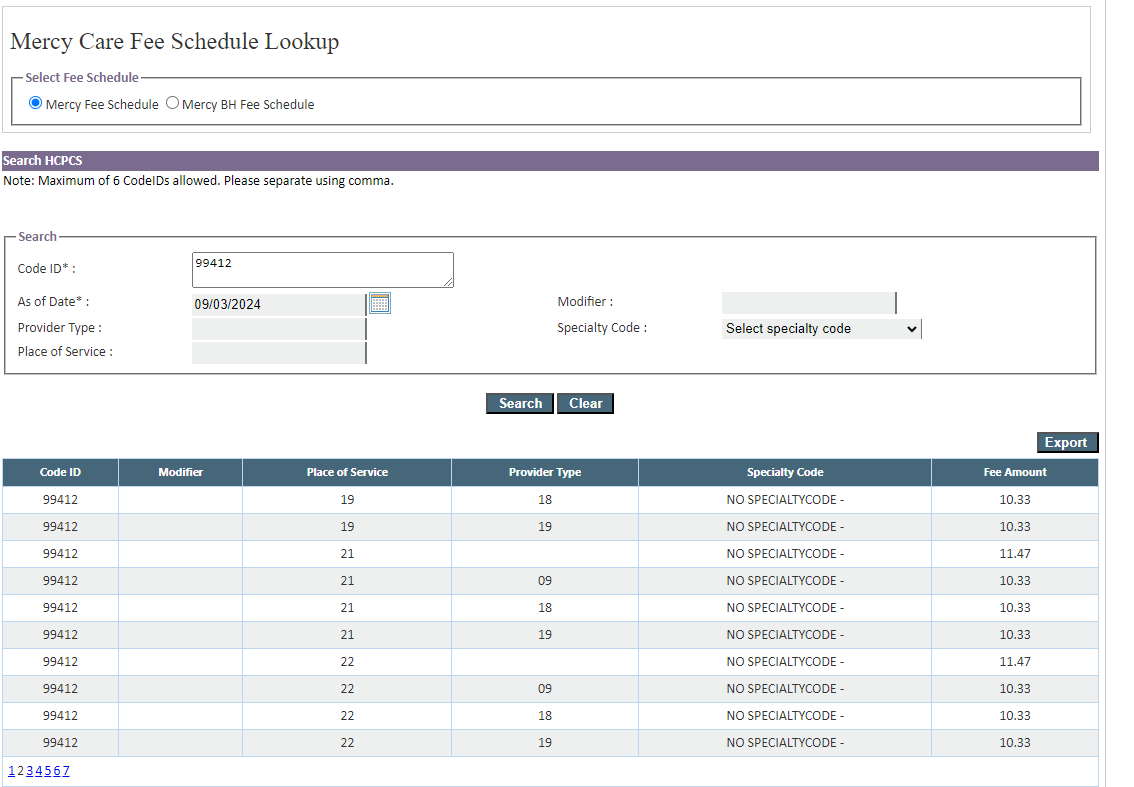Image resolution: width=1134 pixels, height=787 pixels.
Task: Go to results page 5
Action: 48,771
